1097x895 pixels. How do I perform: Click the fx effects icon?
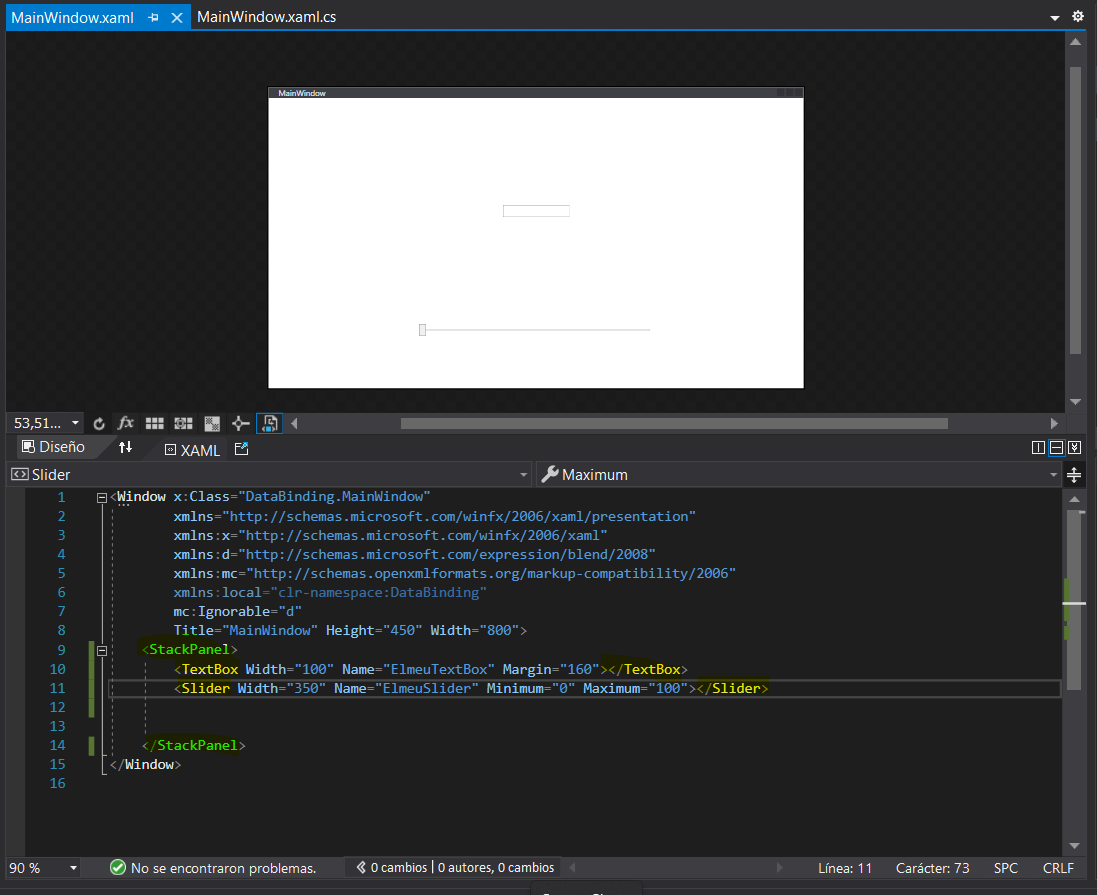click(x=126, y=424)
